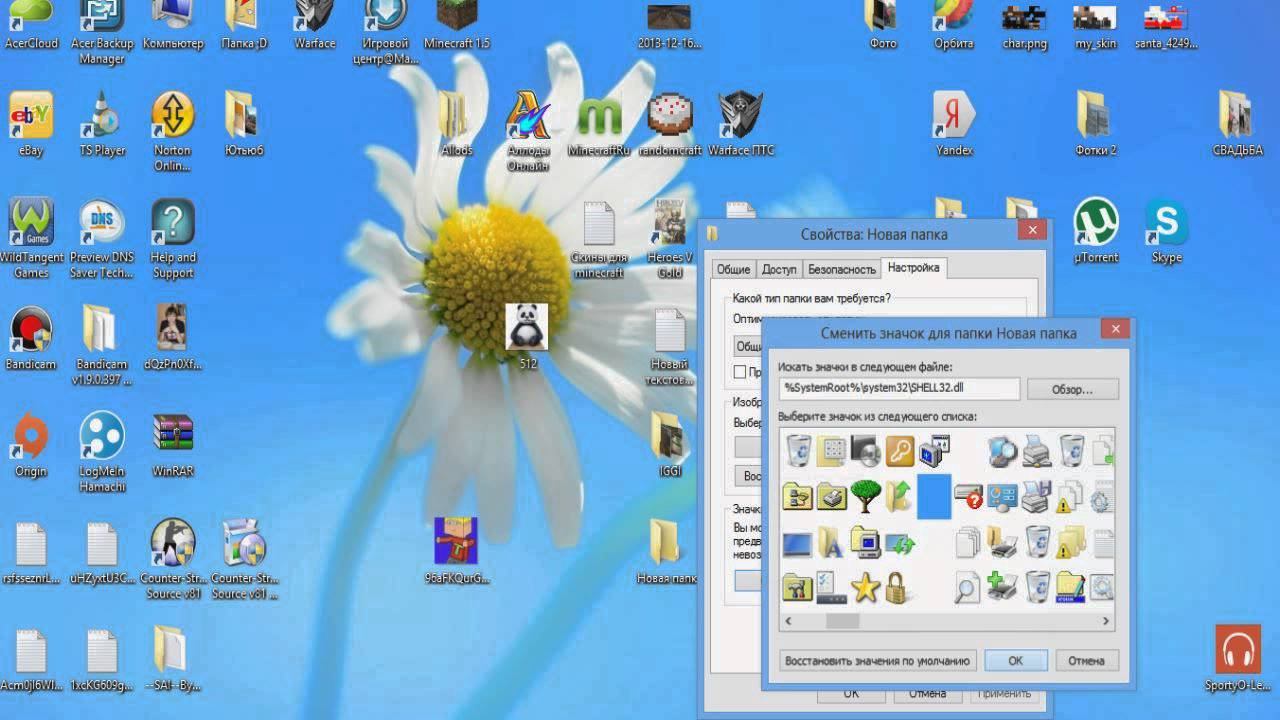Click the icon list's horizontal scrollbar thumb
The width and height of the screenshot is (1280, 720).
pos(842,621)
